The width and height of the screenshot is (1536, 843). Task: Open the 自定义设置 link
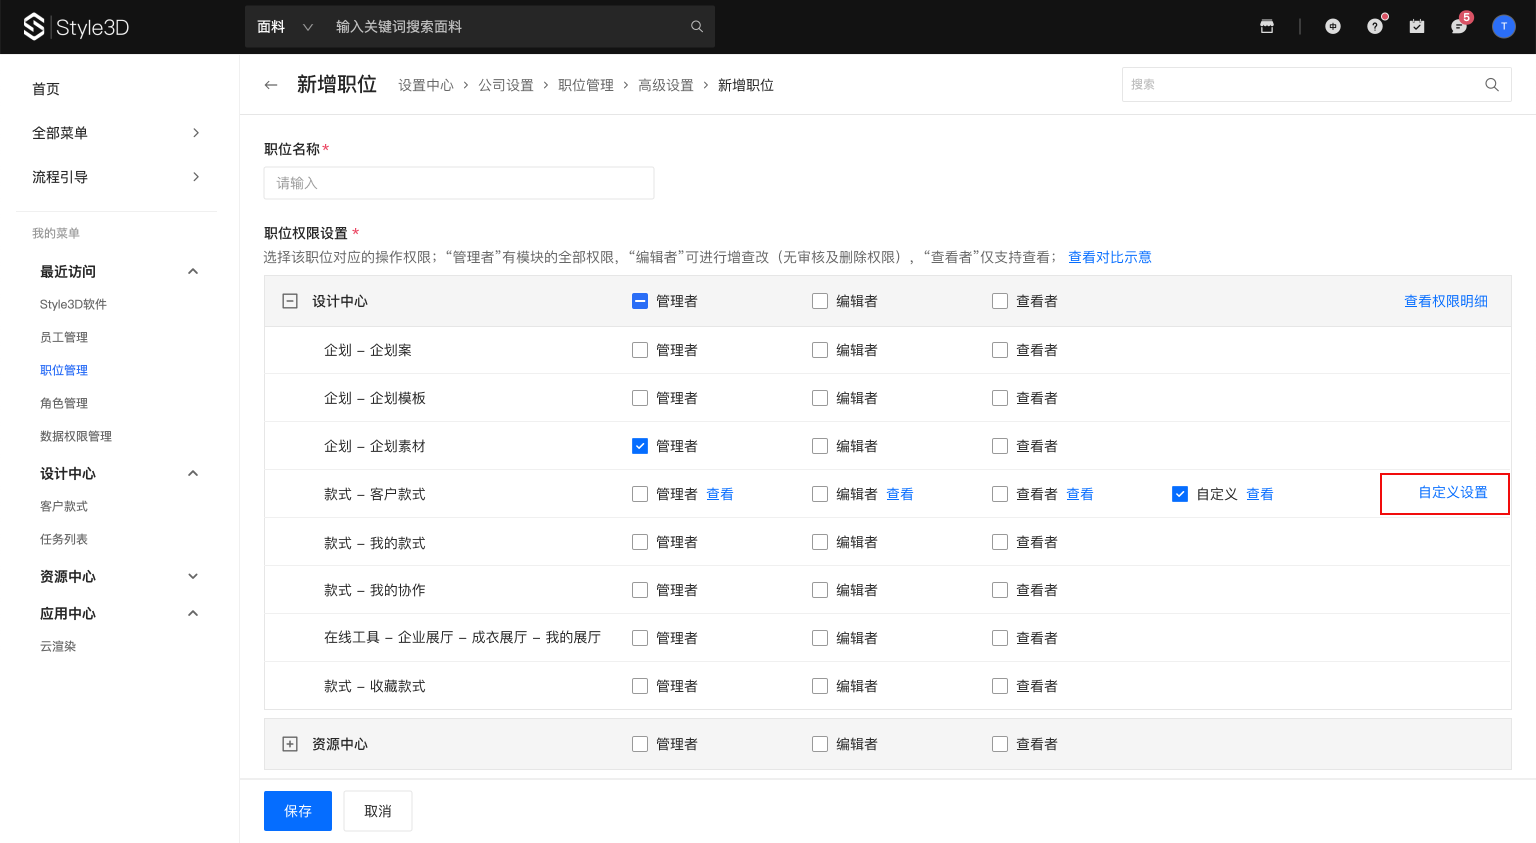(x=1452, y=493)
